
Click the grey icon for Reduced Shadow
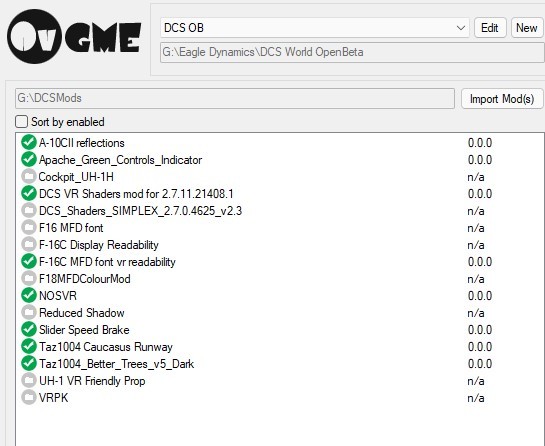[x=29, y=313]
